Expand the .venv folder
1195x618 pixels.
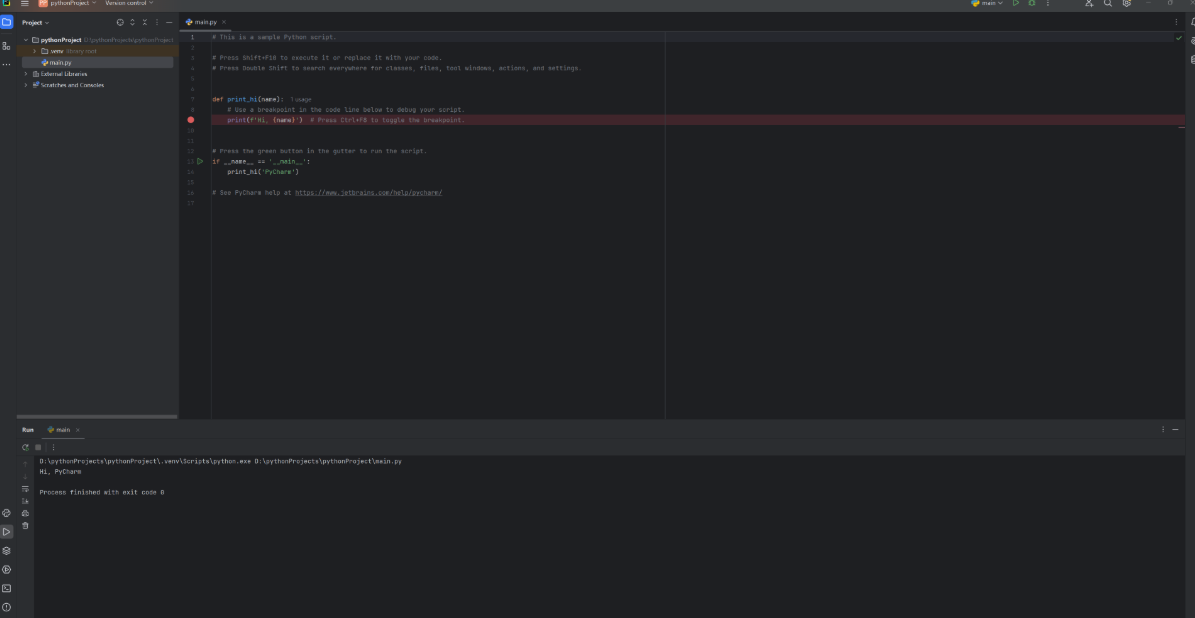click(x=35, y=51)
